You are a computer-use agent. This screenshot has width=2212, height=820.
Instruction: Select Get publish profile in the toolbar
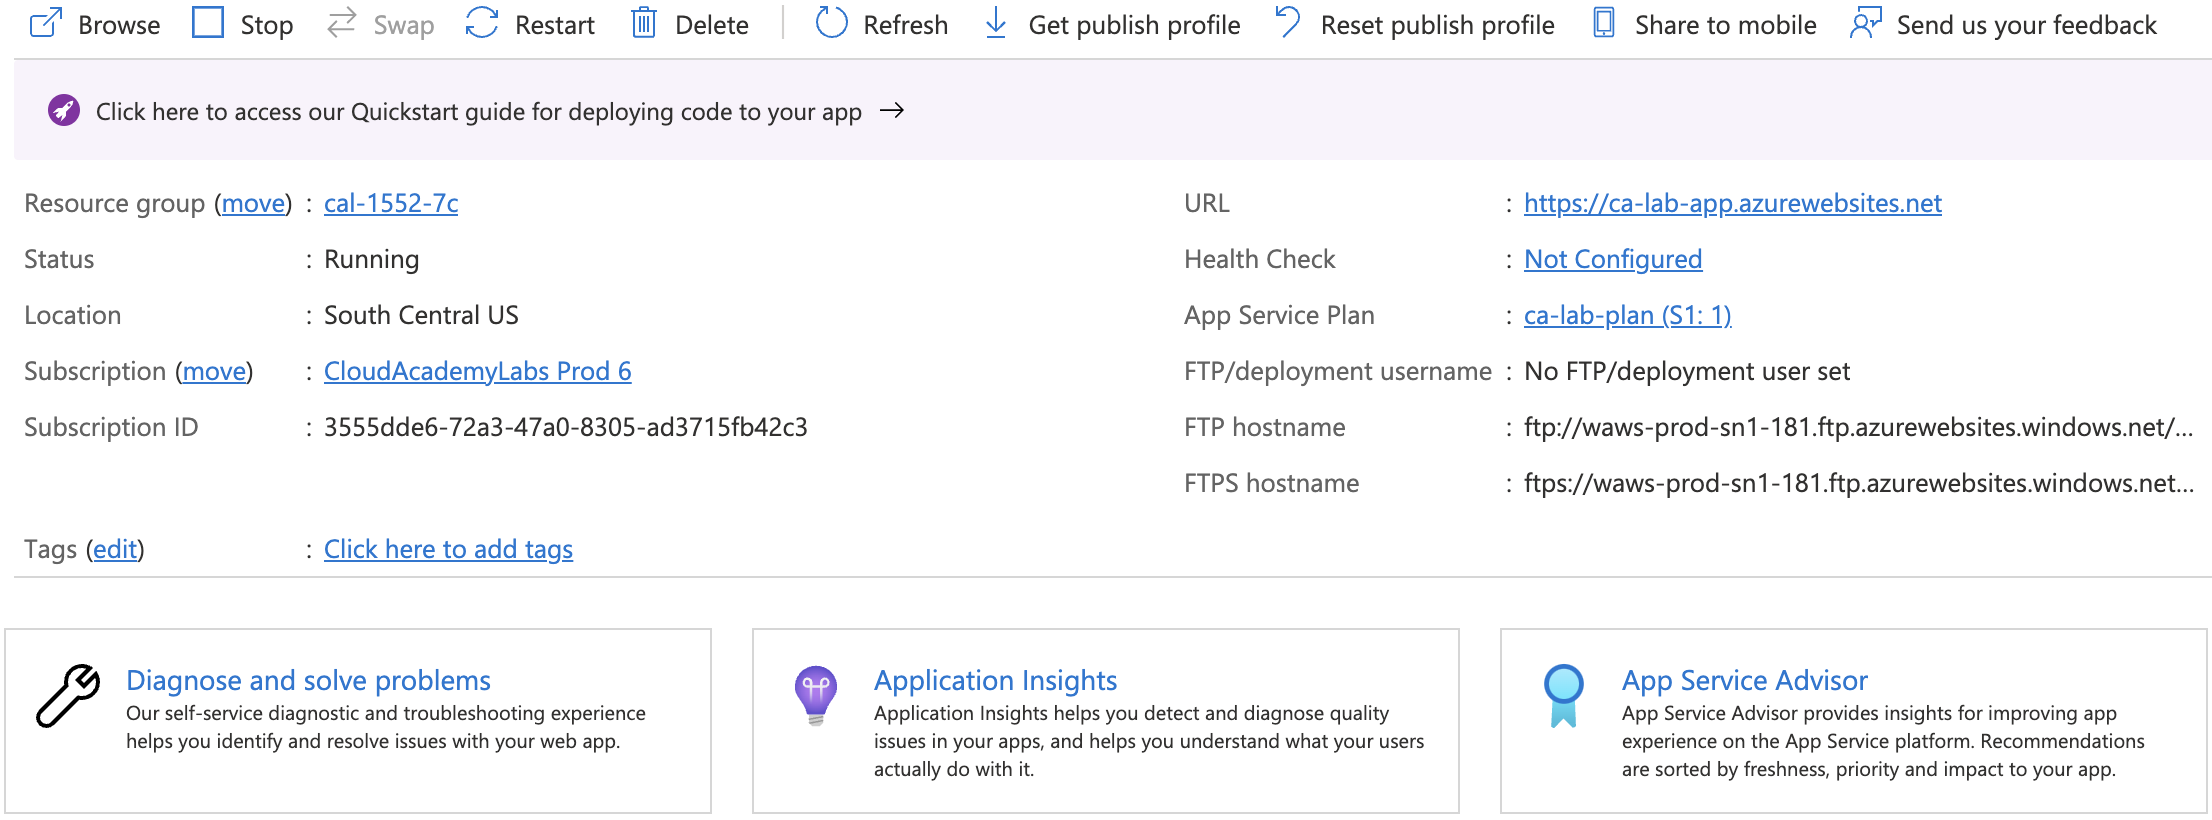(1134, 25)
